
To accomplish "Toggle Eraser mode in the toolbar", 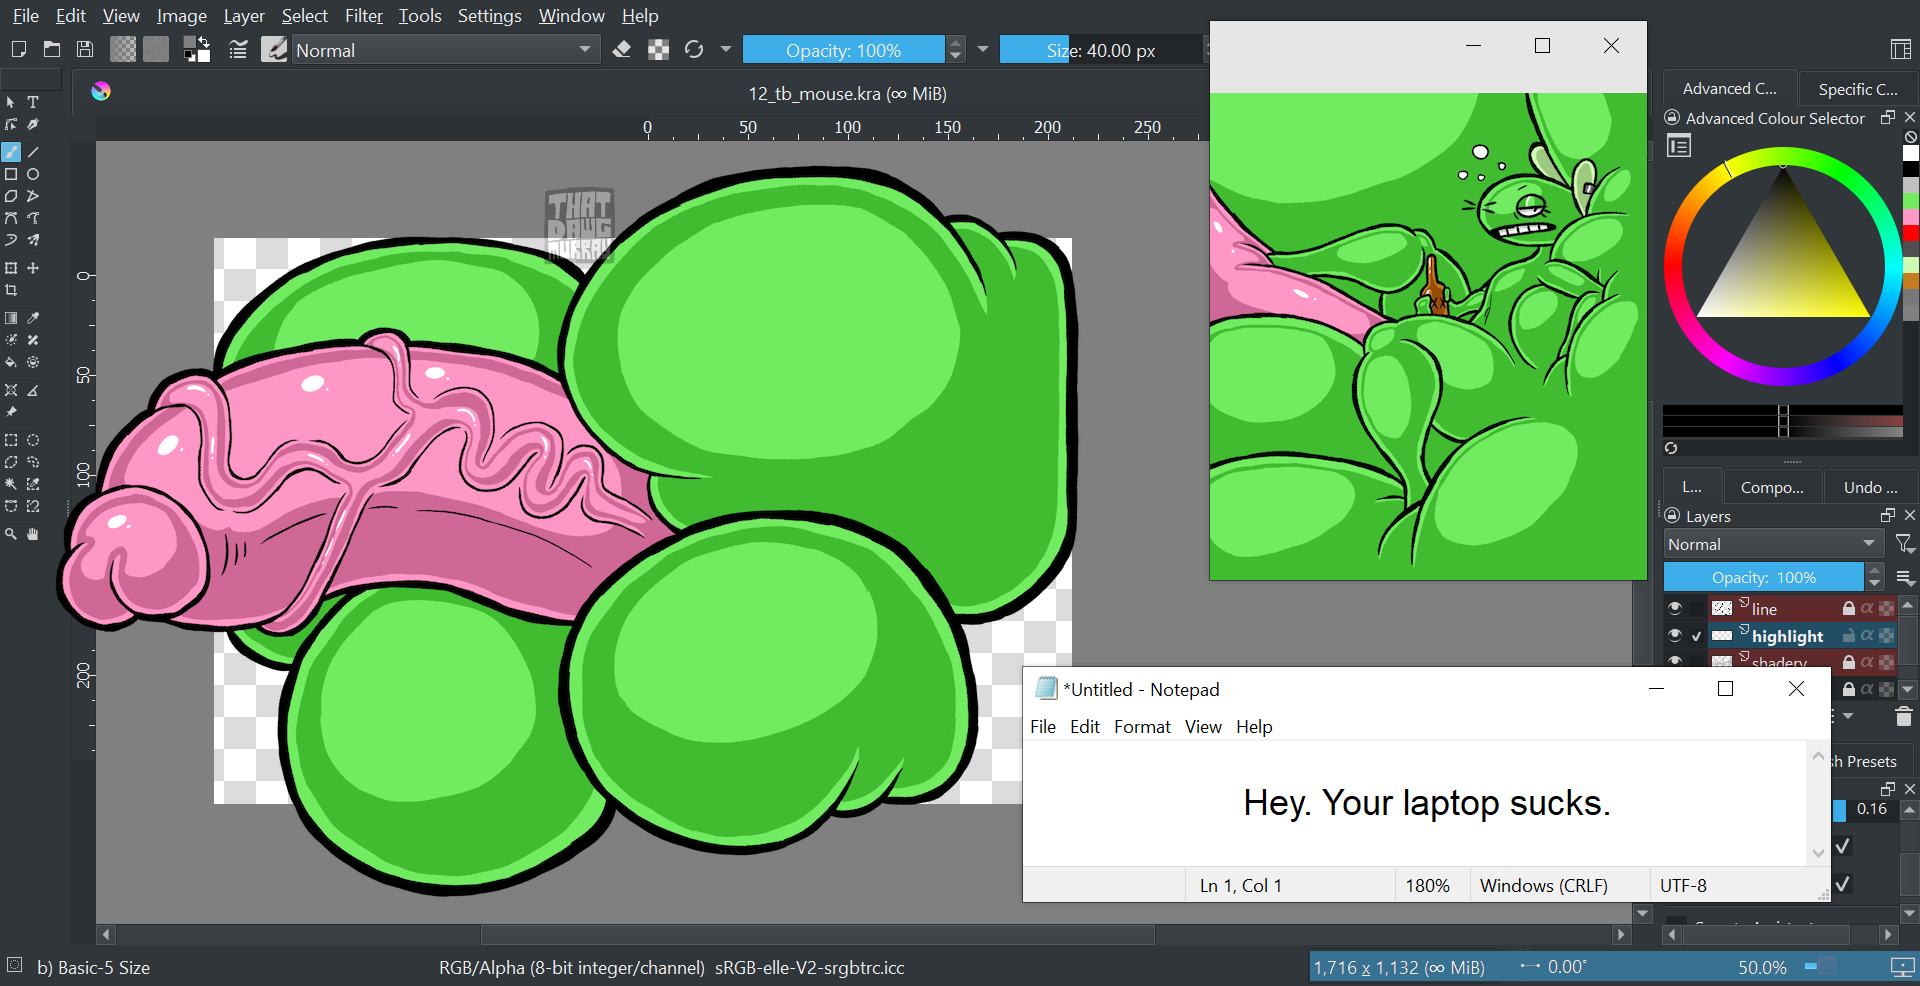I will (x=622, y=49).
